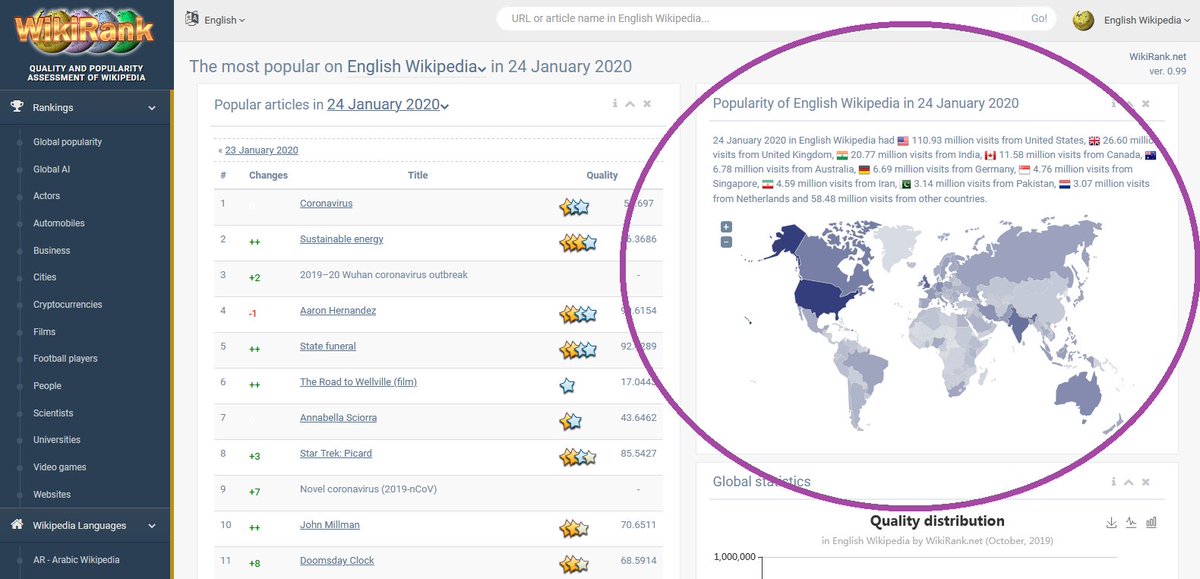The width and height of the screenshot is (1200, 579).
Task: Open the 24 January 2020 date dropdown
Action: 387,104
